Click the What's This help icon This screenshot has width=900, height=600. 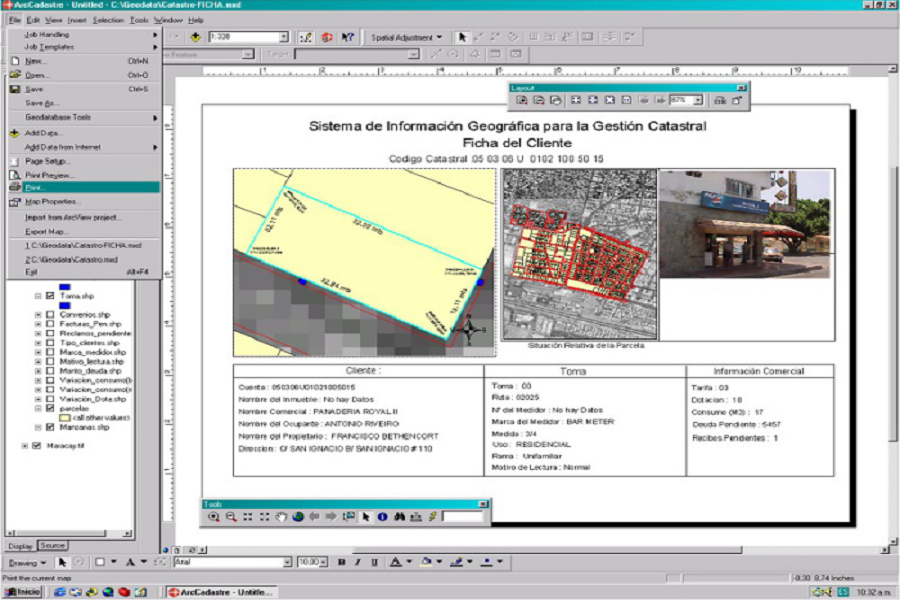click(347, 37)
